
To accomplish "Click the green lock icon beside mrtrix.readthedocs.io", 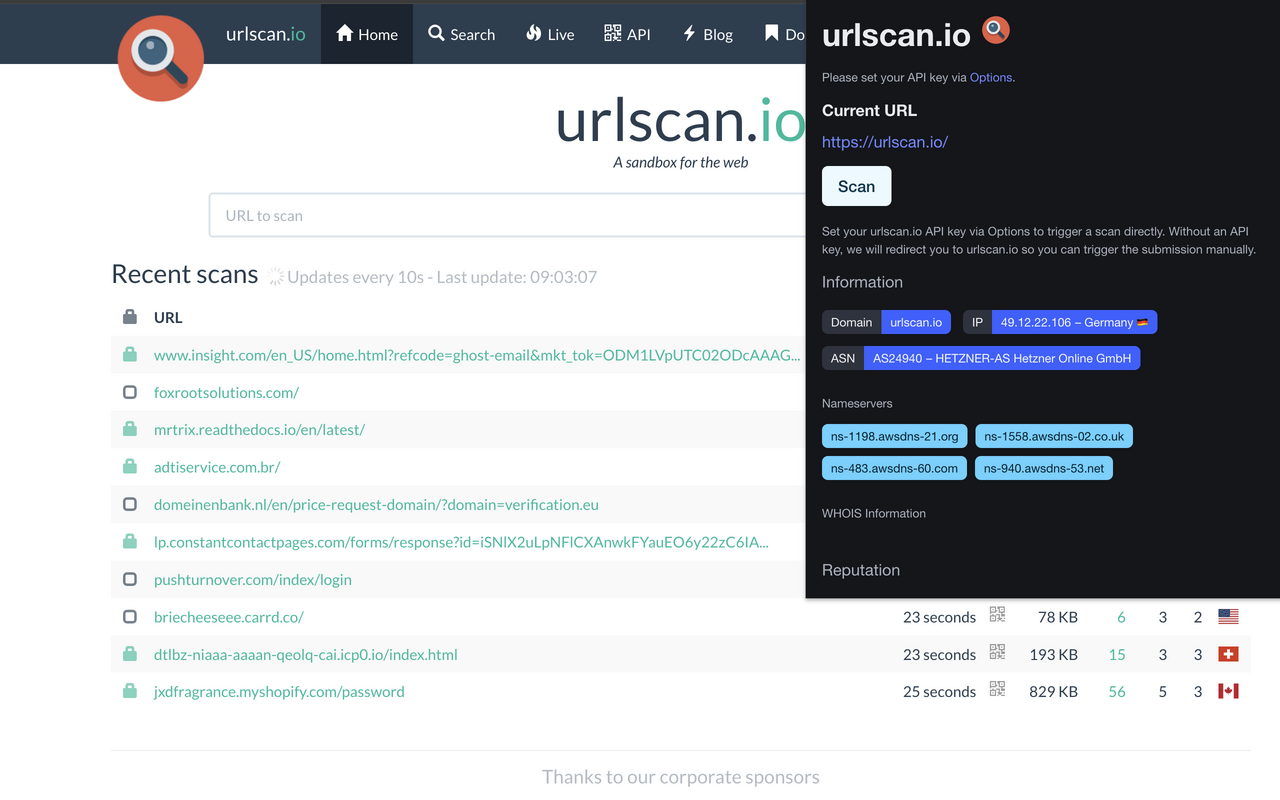I will pos(129,429).
